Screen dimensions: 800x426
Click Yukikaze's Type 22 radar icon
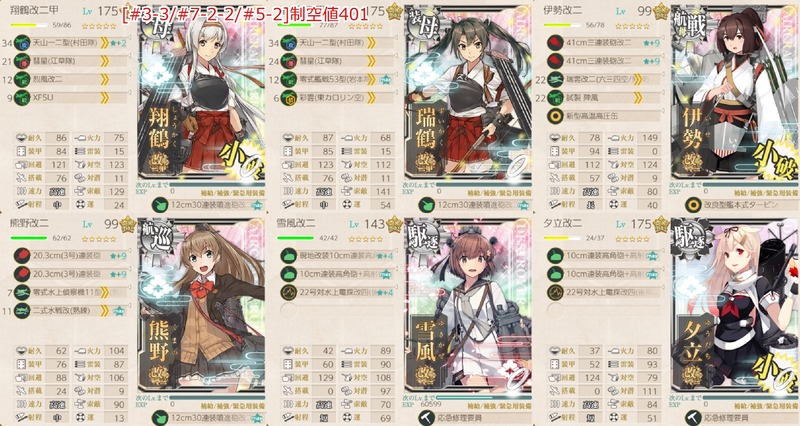[289, 292]
